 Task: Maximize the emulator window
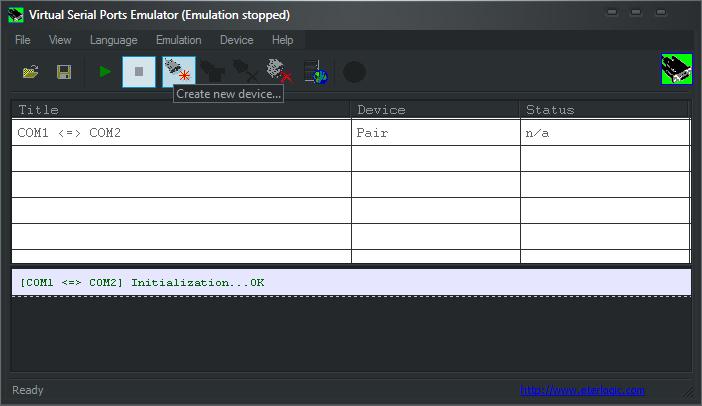pos(636,12)
